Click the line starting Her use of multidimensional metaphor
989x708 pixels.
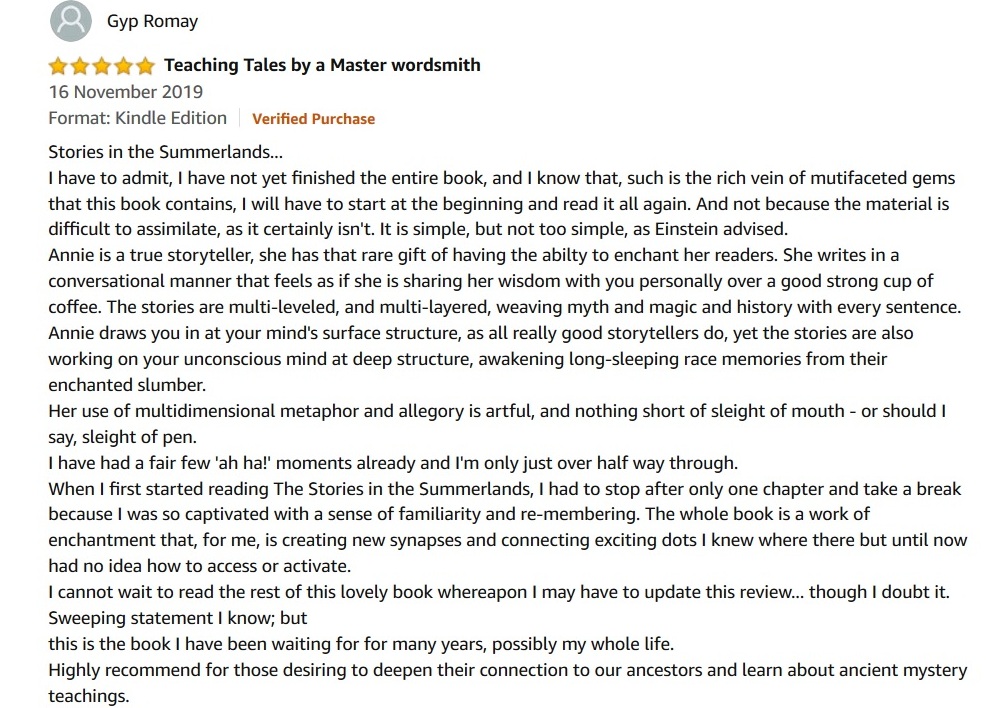pyautogui.click(x=497, y=410)
